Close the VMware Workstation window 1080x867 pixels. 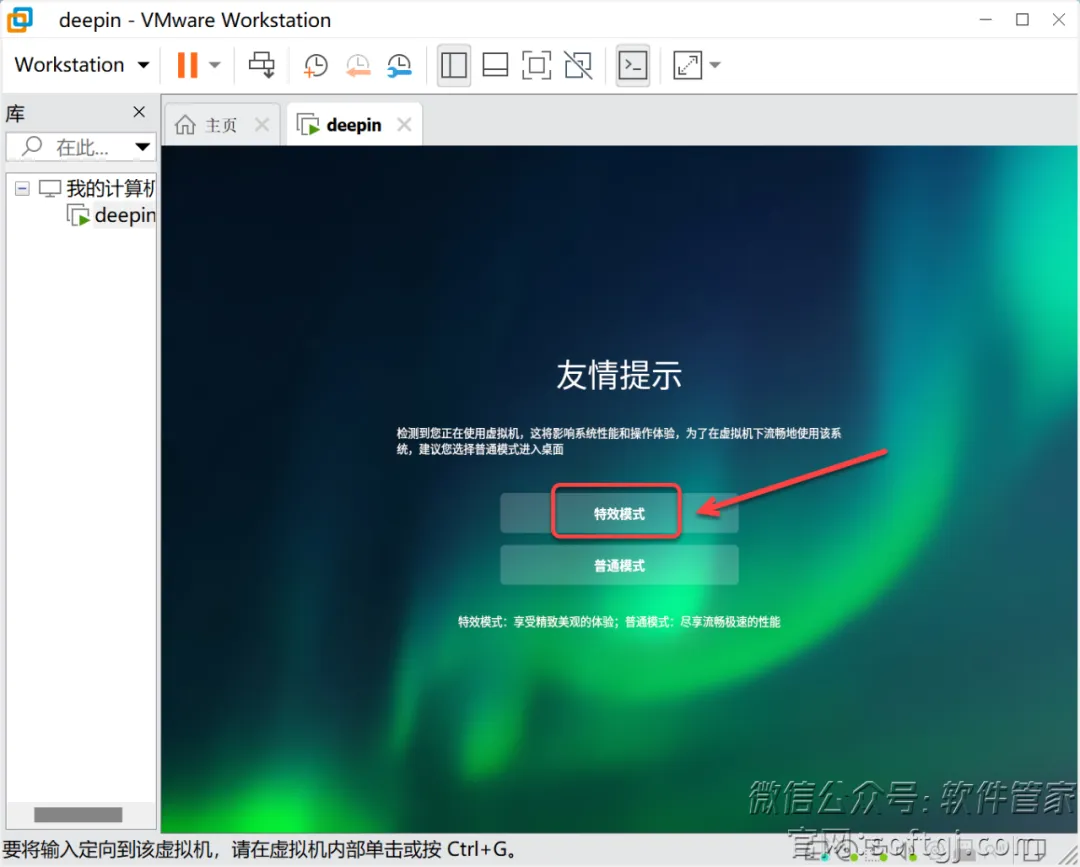click(x=1059, y=20)
